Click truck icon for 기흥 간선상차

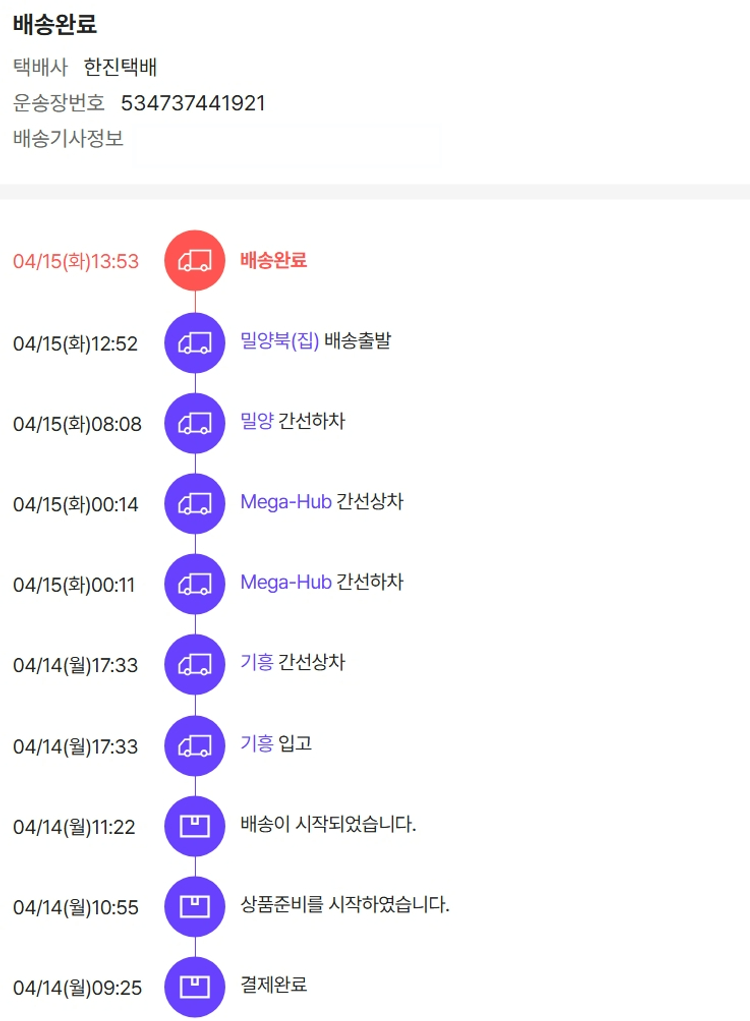195,664
